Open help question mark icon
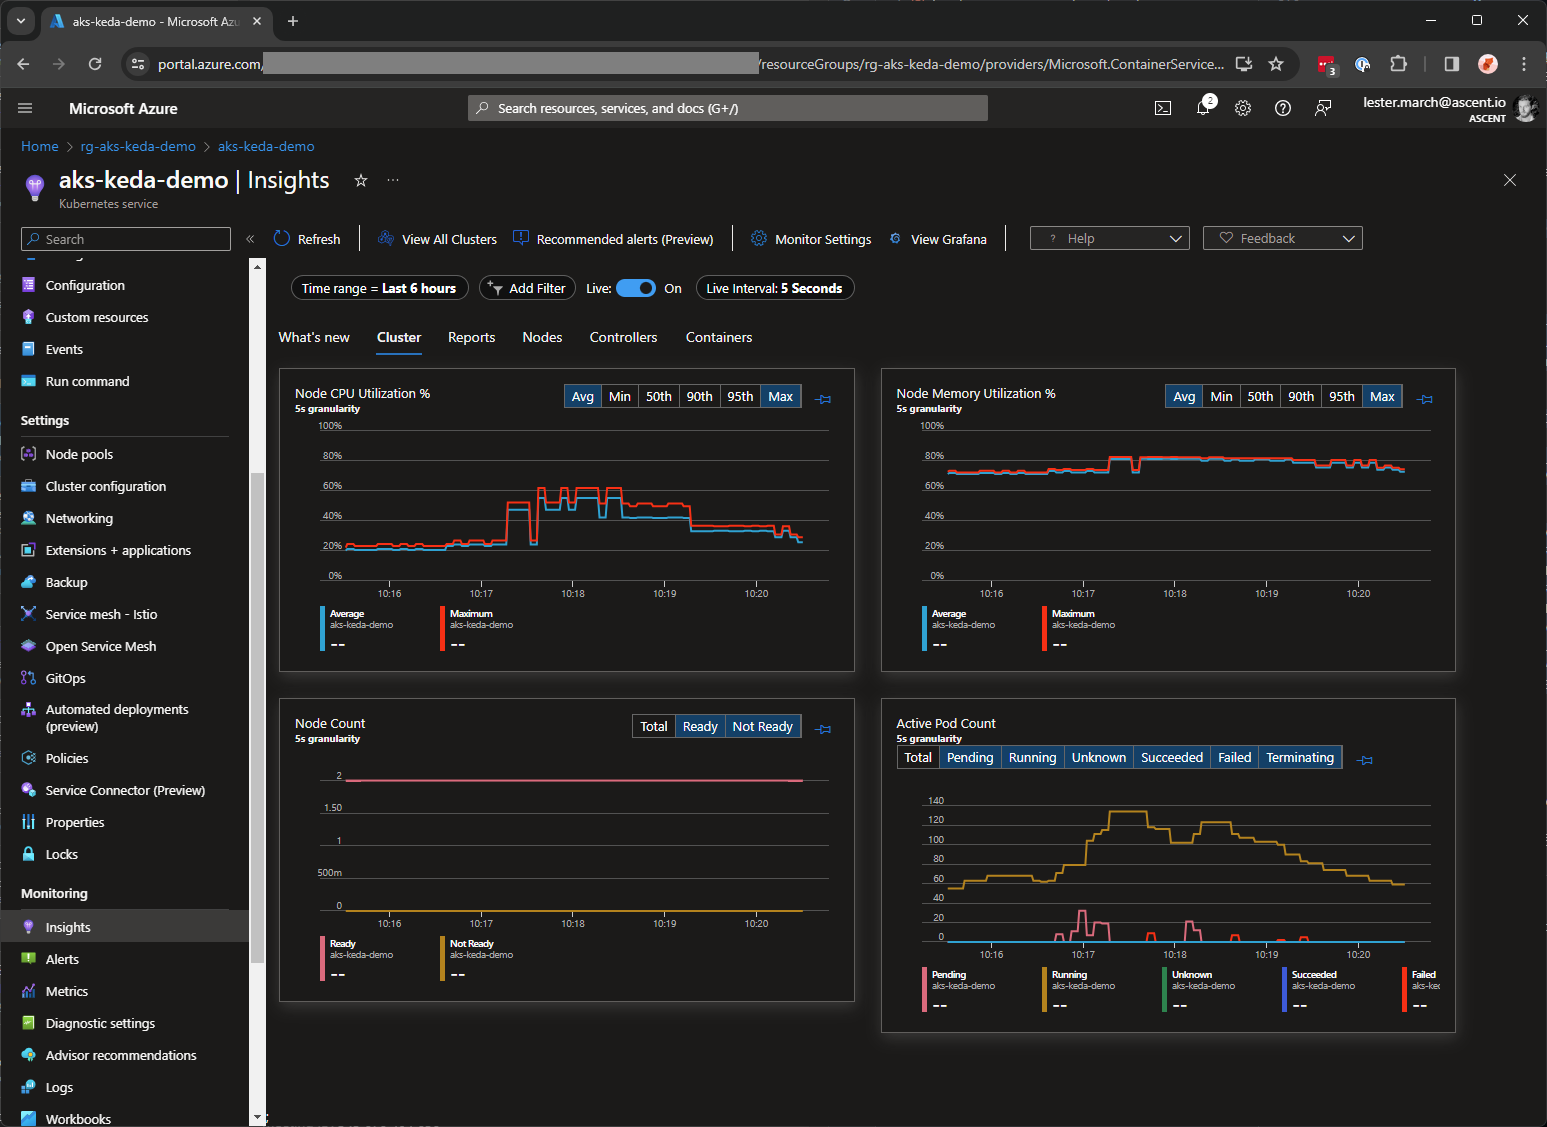 (1283, 108)
